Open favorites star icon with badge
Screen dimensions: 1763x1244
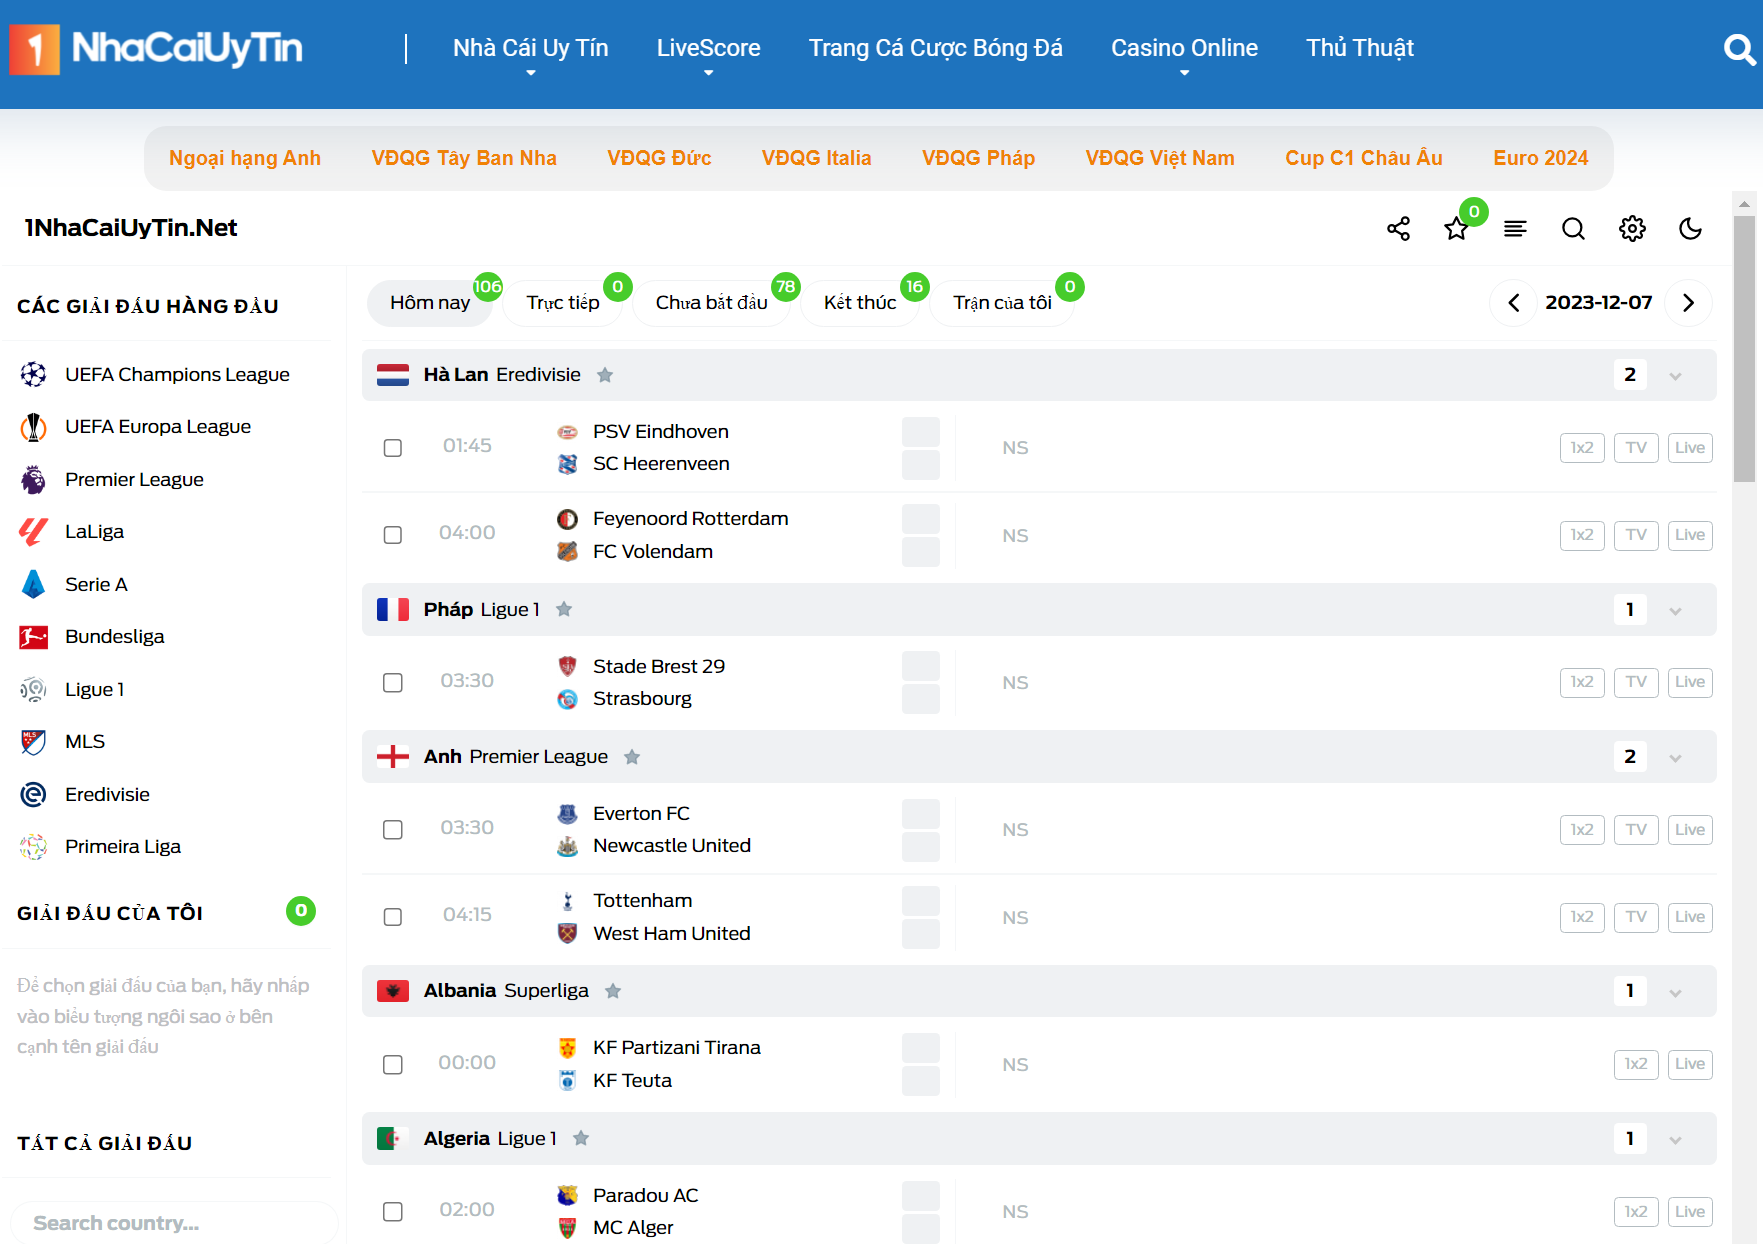[x=1456, y=229]
